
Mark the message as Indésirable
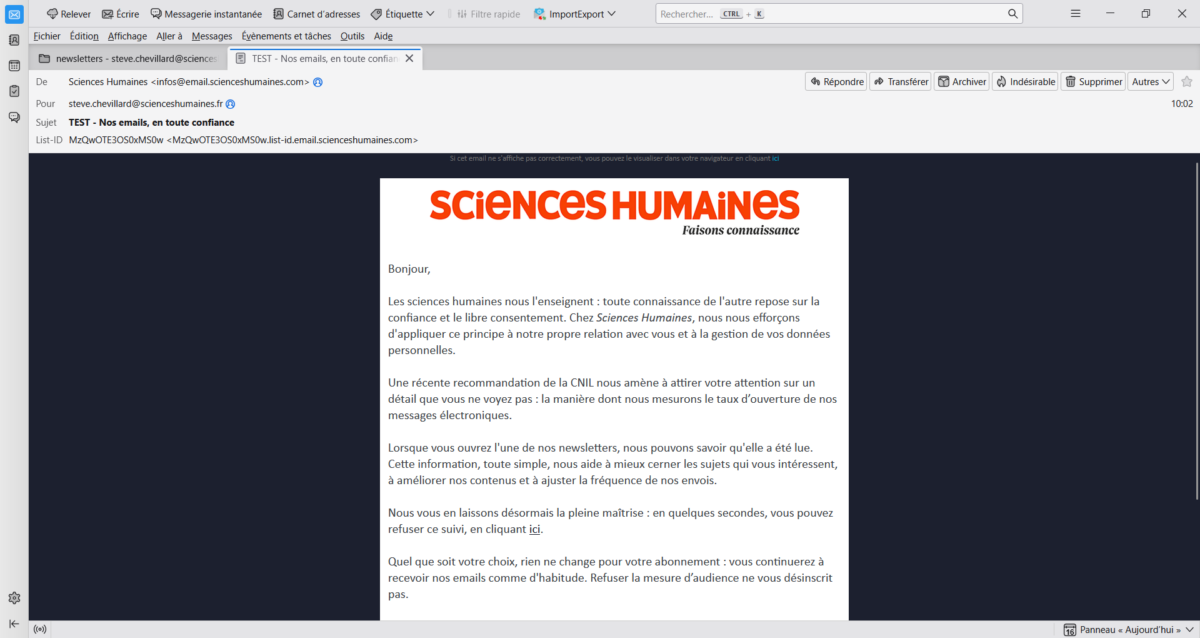(1025, 82)
